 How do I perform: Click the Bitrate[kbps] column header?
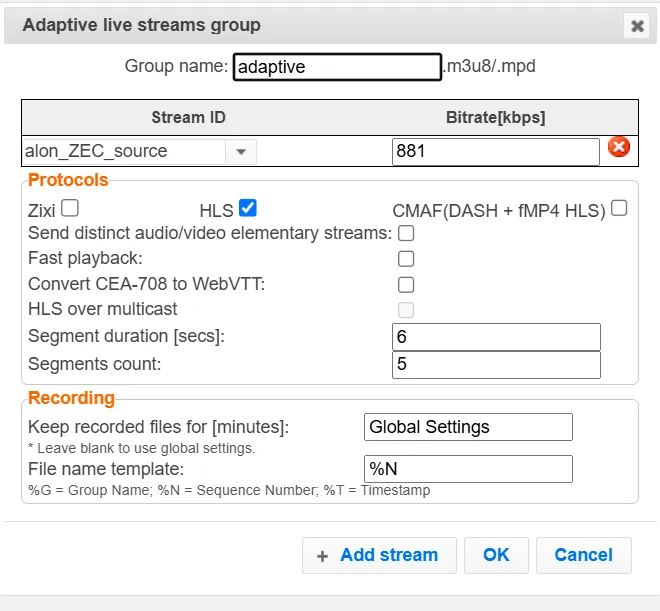tap(495, 117)
